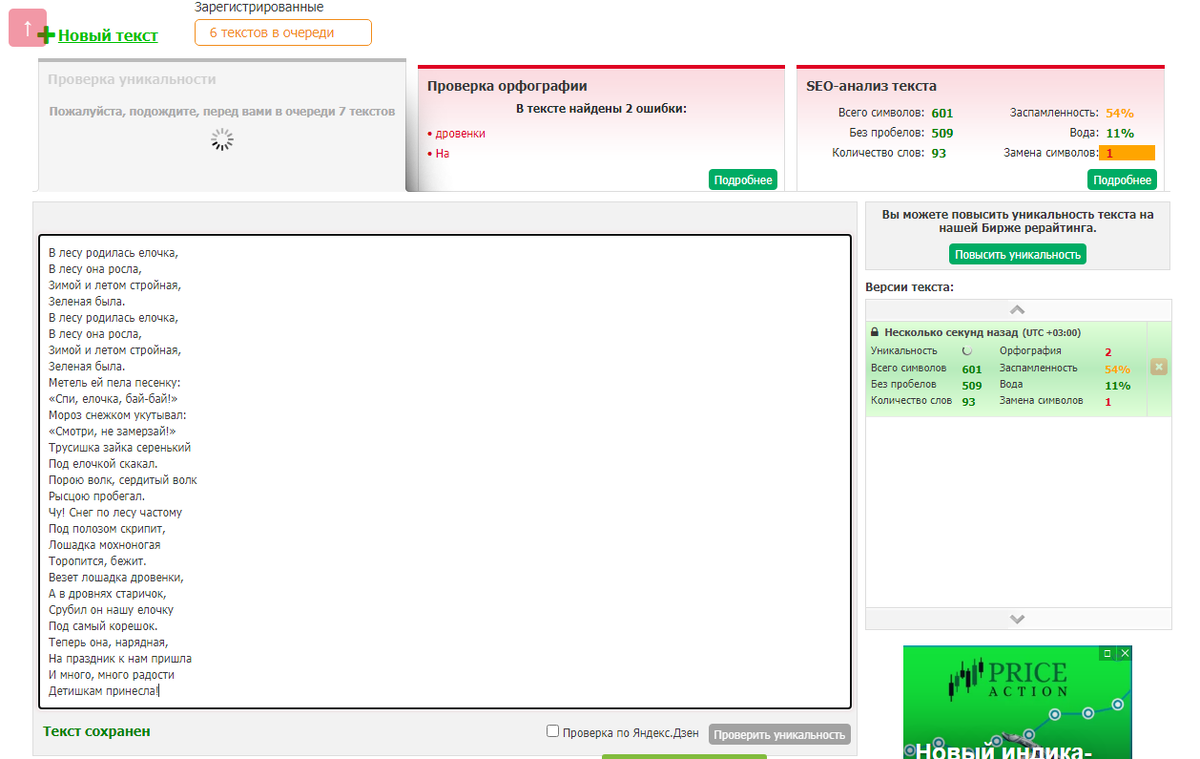Open the Новый текст link
The width and height of the screenshot is (1200, 759).
point(108,36)
